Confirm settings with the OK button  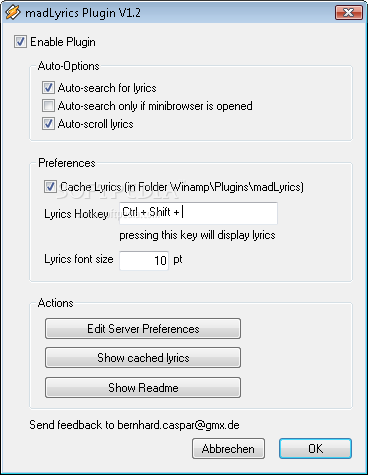315,449
